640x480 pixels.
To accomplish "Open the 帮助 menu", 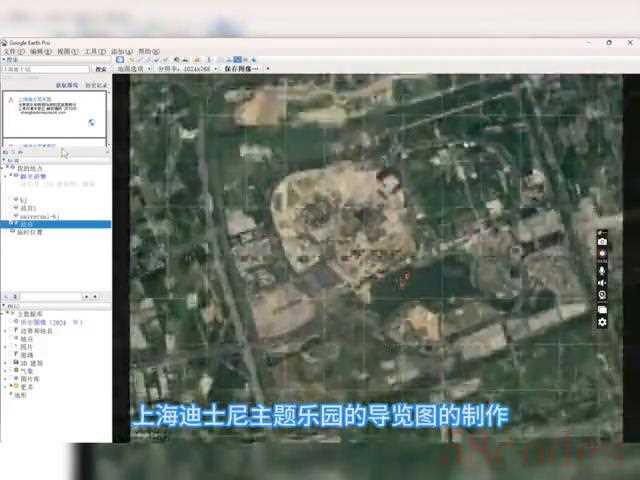I will (149, 52).
